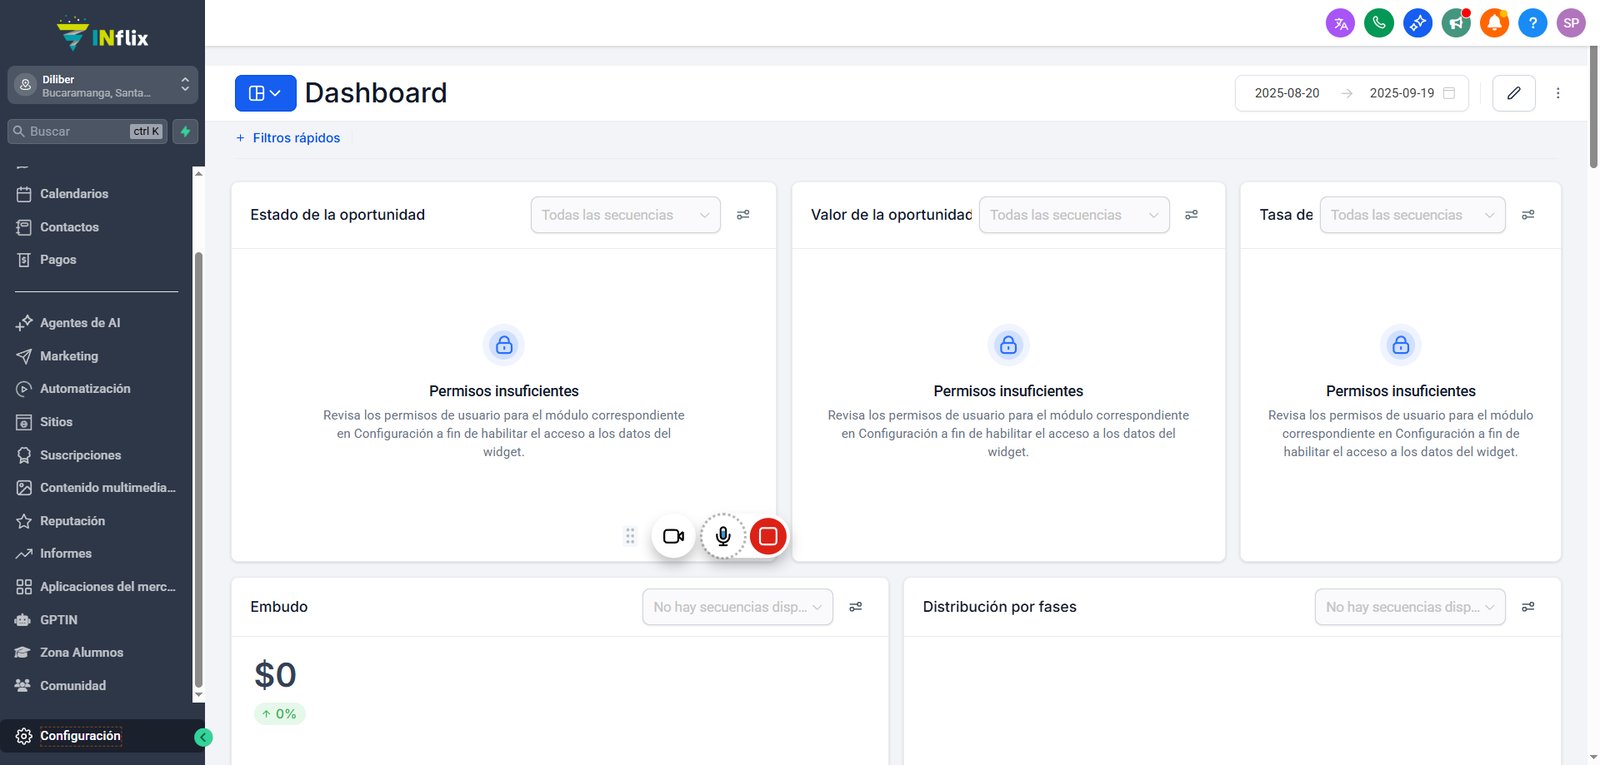Open settings for Tasa de widget
1600x765 pixels.
point(1528,215)
